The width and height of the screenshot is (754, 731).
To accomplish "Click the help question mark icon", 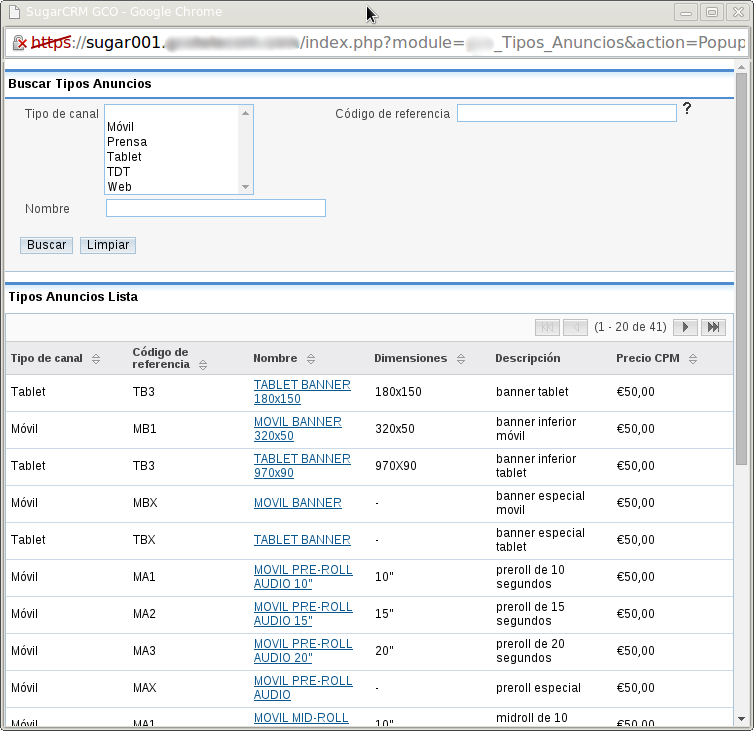I will (687, 109).
